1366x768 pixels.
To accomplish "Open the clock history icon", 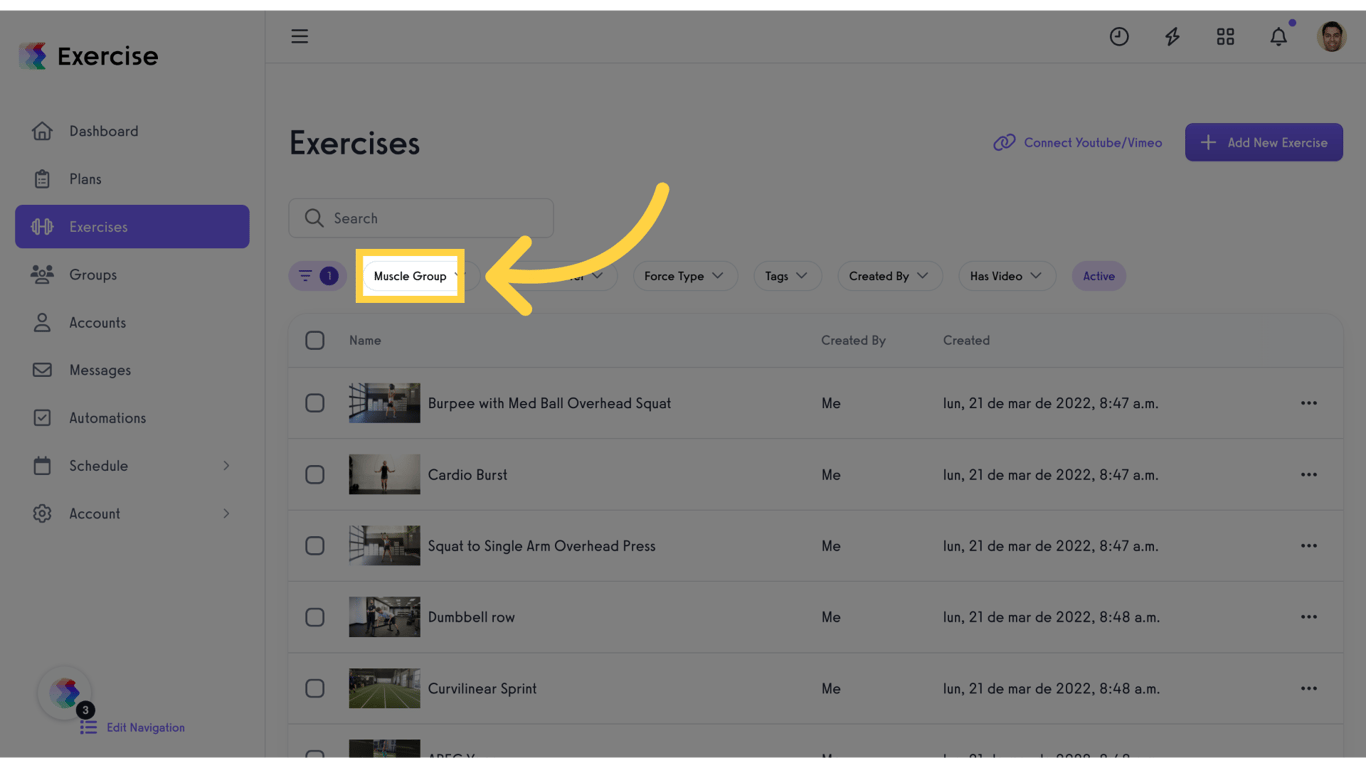I will coord(1119,37).
